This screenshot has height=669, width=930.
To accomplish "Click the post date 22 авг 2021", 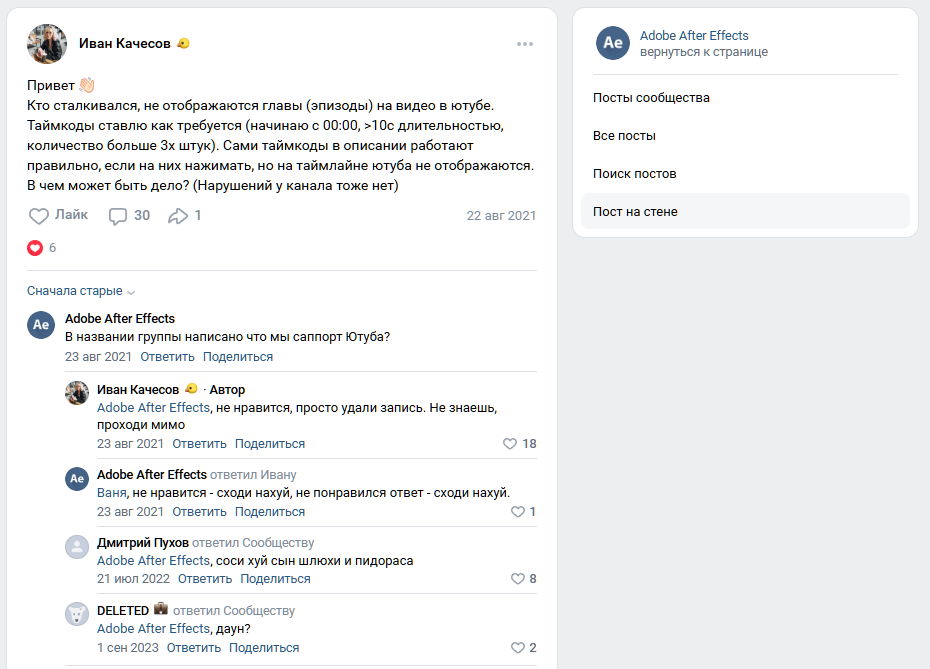I will [x=501, y=216].
